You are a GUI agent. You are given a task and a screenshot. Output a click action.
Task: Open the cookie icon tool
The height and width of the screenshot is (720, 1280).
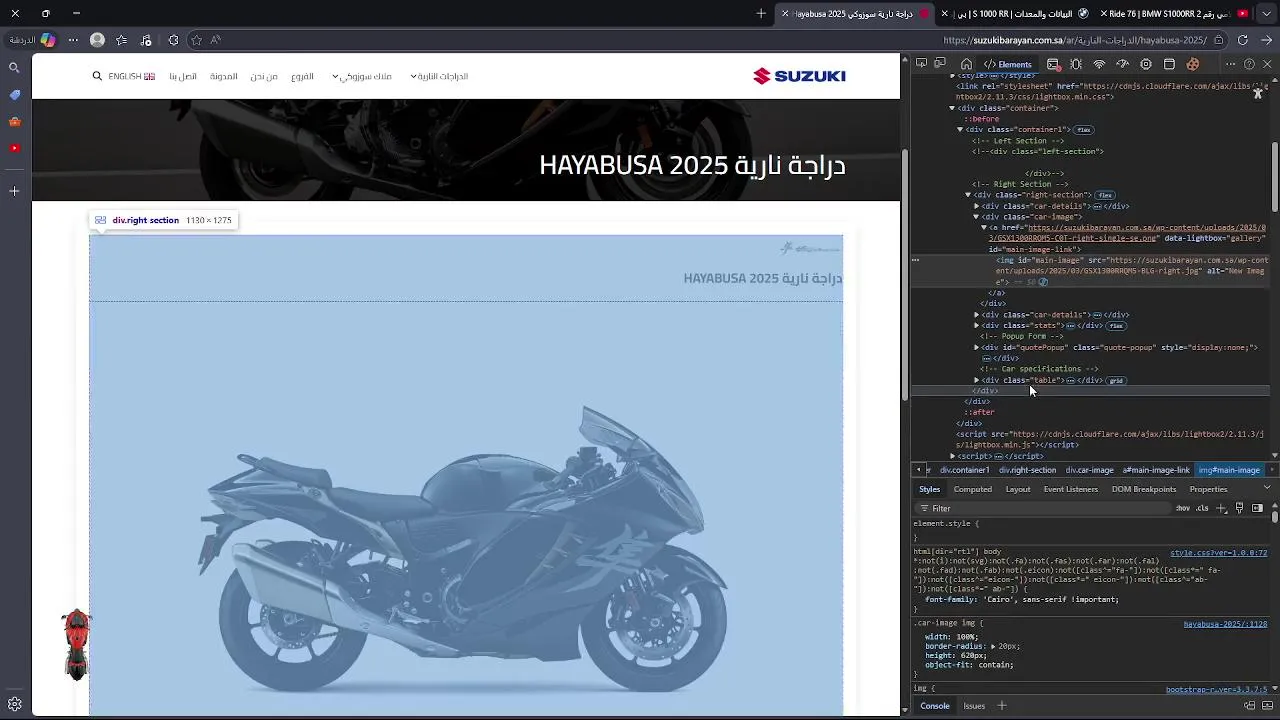click(1192, 64)
